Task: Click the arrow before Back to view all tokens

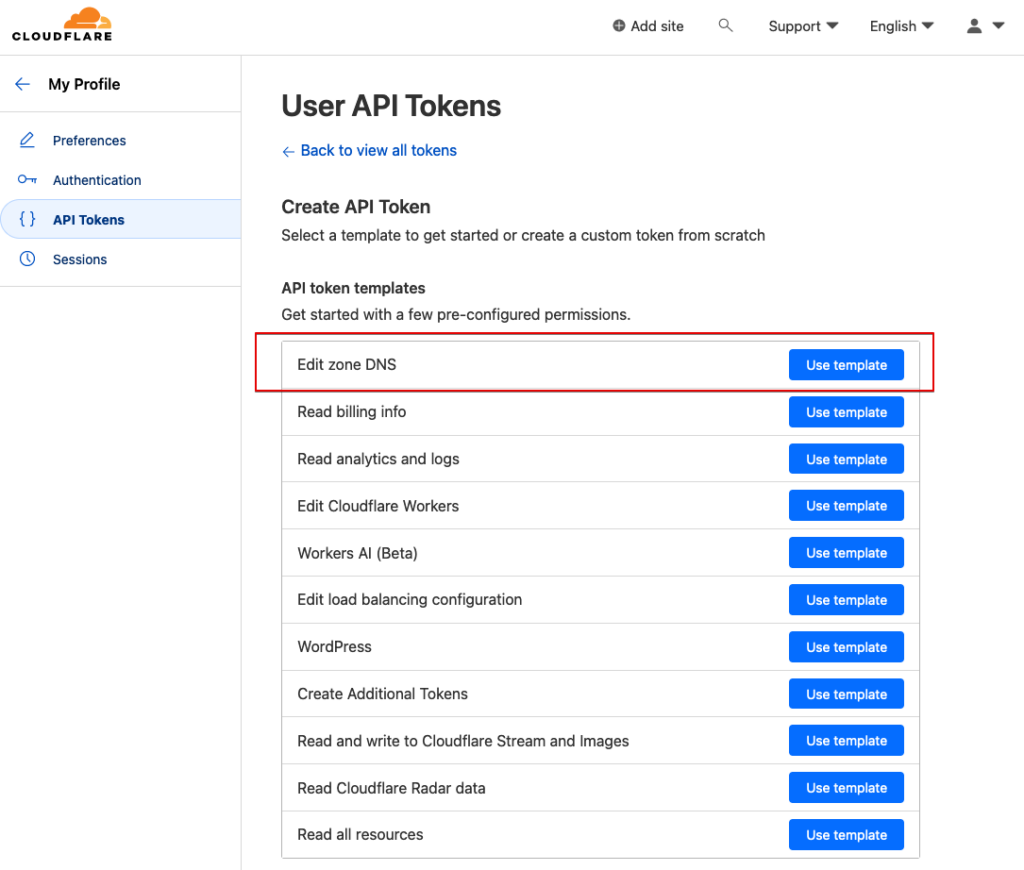Action: (288, 152)
